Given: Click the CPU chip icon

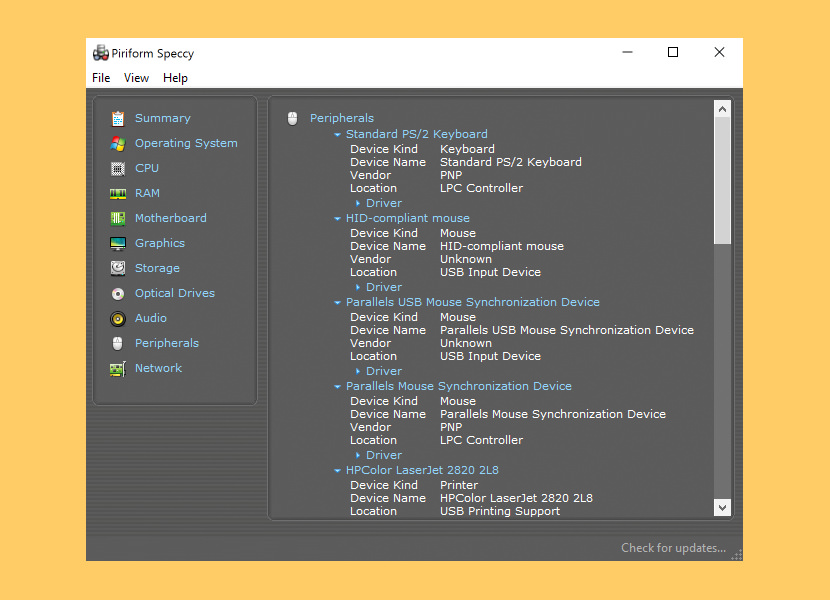Looking at the screenshot, I should pos(118,168).
